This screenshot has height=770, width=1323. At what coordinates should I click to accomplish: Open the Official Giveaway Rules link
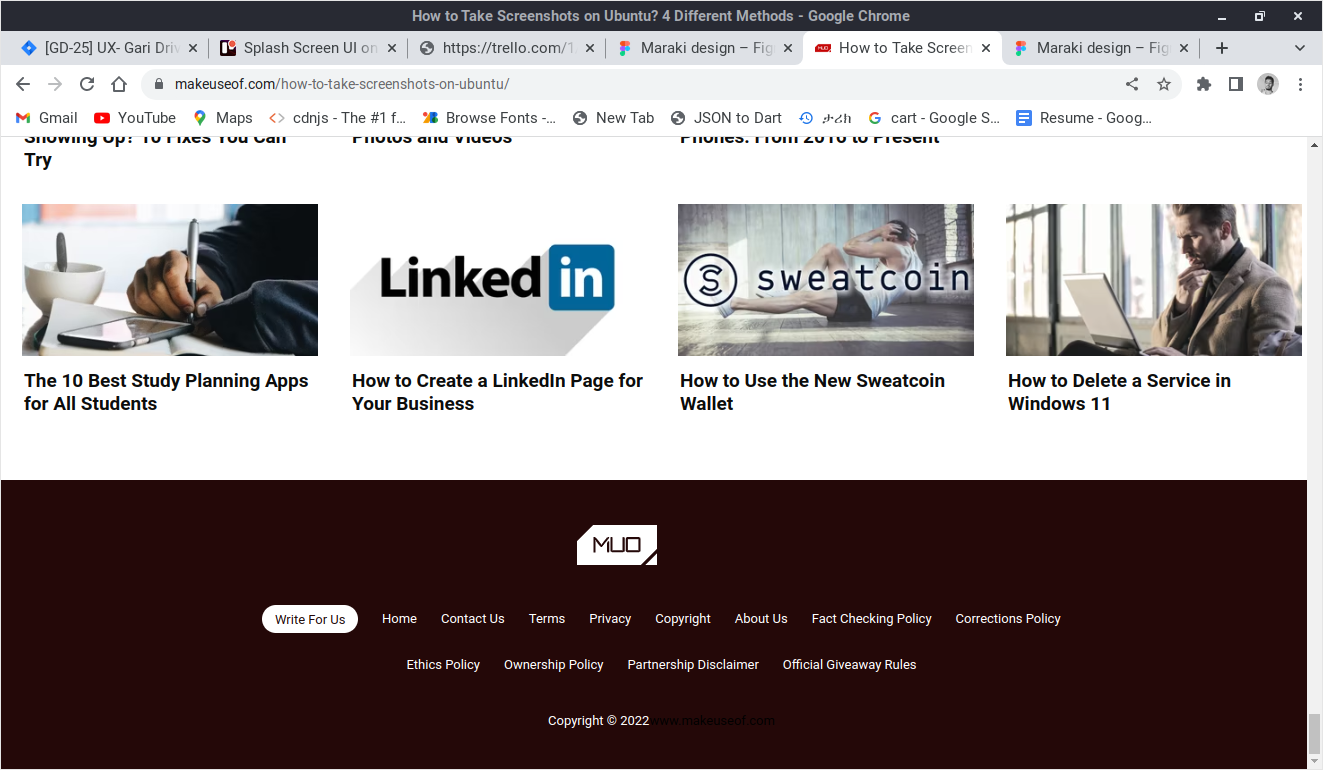click(850, 665)
